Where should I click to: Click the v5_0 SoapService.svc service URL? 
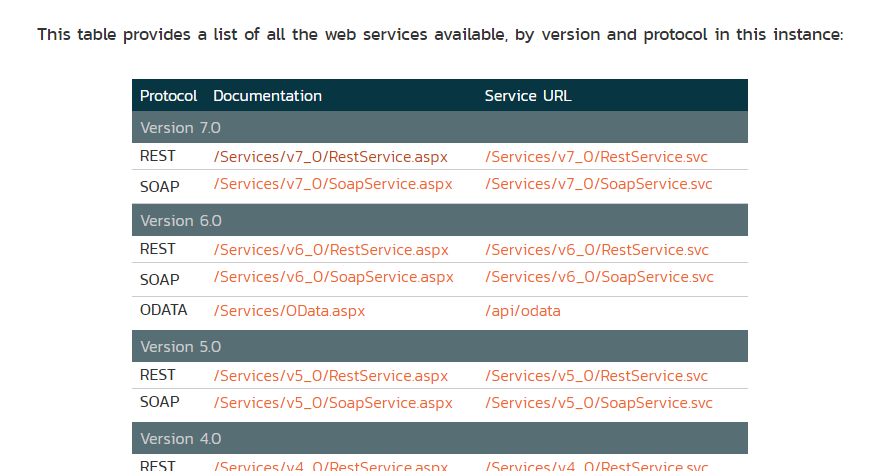click(x=598, y=403)
